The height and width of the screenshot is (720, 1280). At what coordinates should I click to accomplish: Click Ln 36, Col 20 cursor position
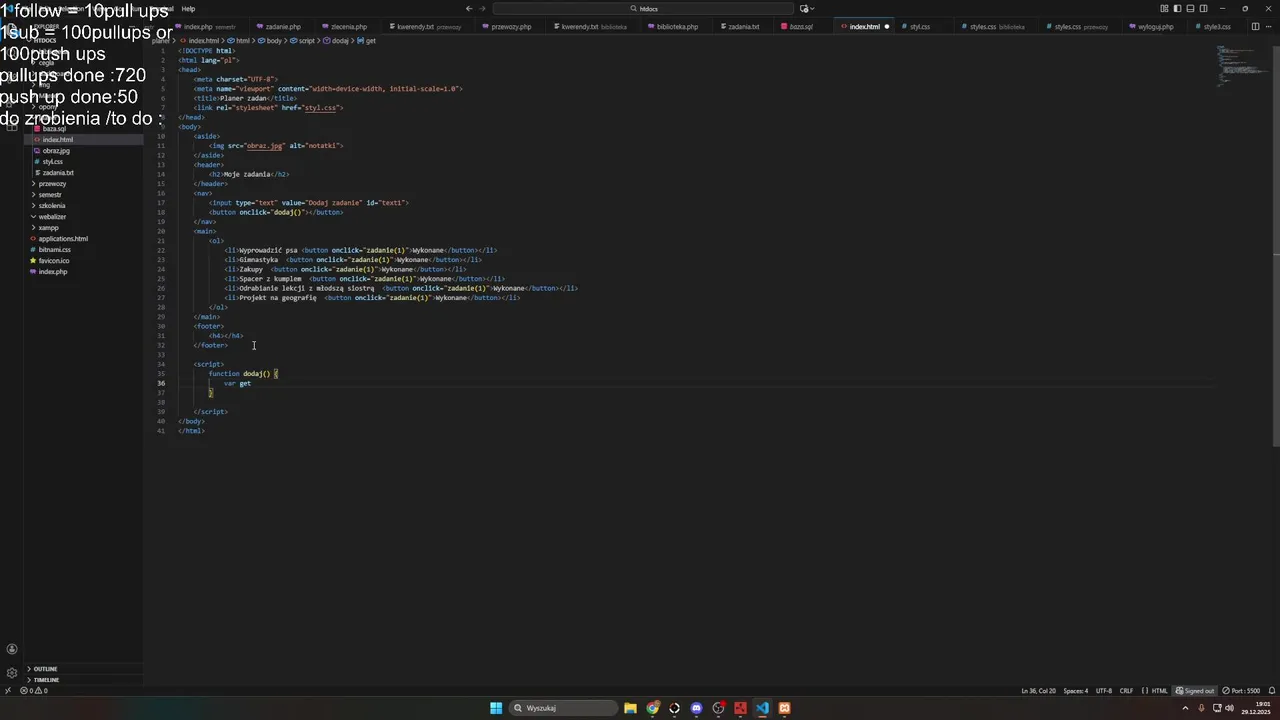point(1038,690)
